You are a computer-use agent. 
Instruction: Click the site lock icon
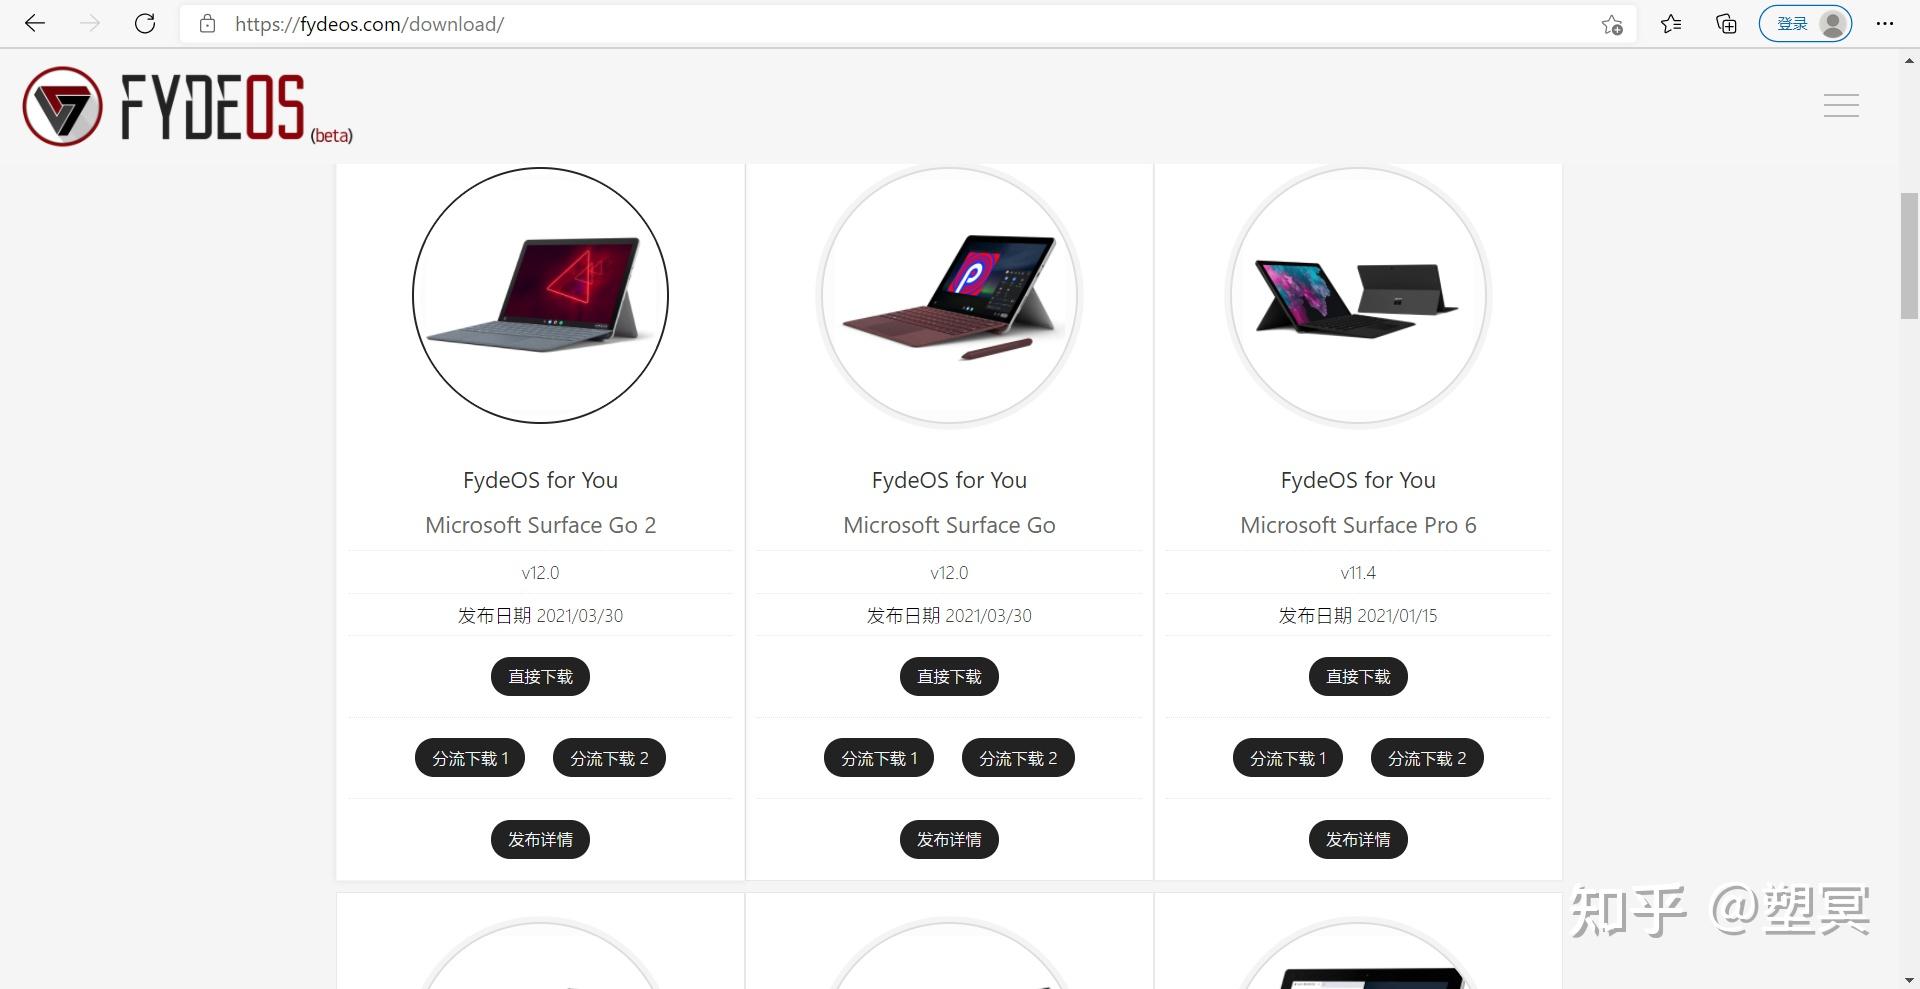click(x=208, y=24)
